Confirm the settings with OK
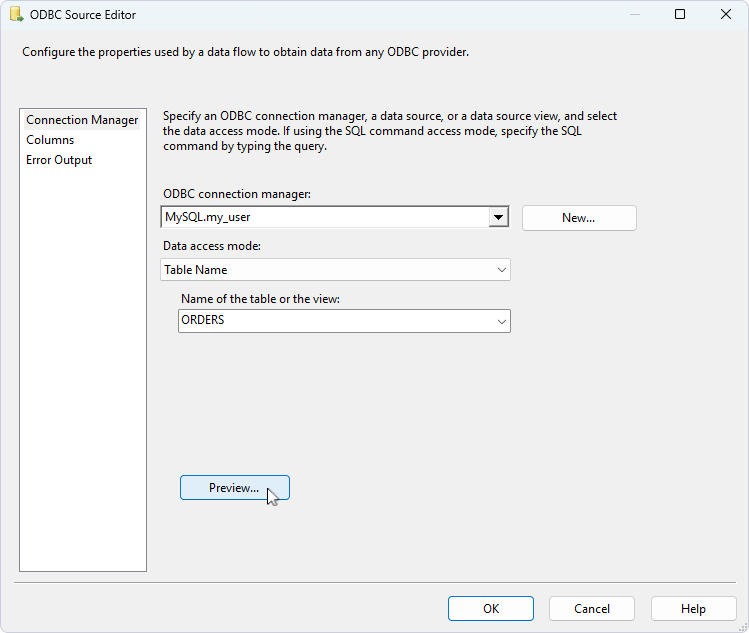This screenshot has width=749, height=633. coord(490,608)
